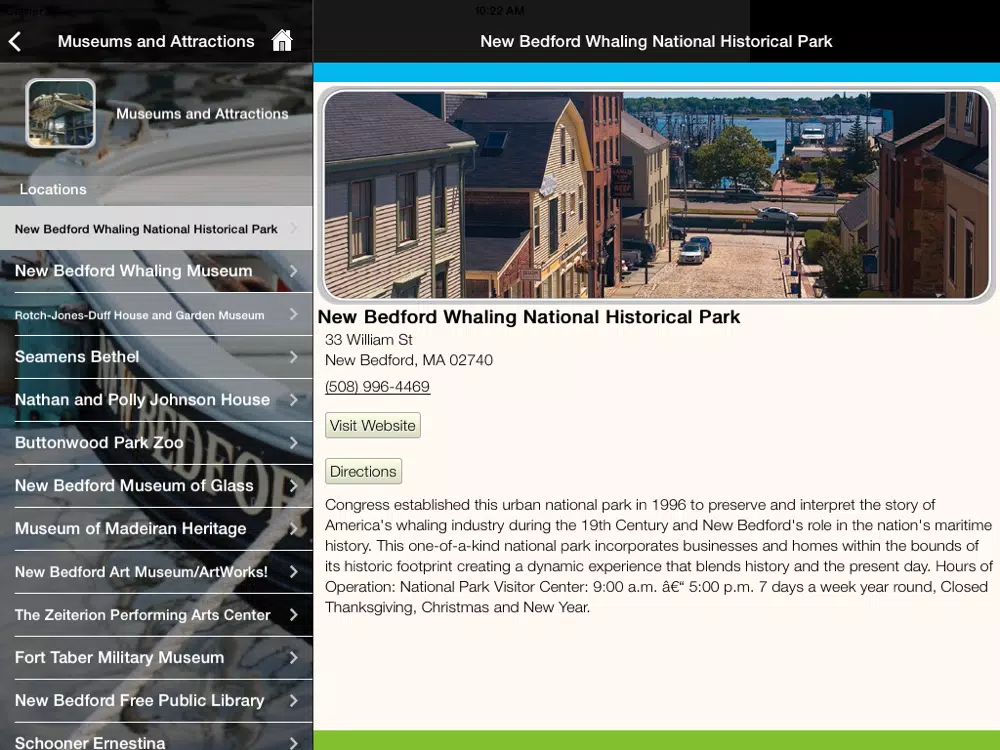Expand chevron beside The Zeiterion Performing Arts Center
The image size is (1000, 750).
point(293,615)
